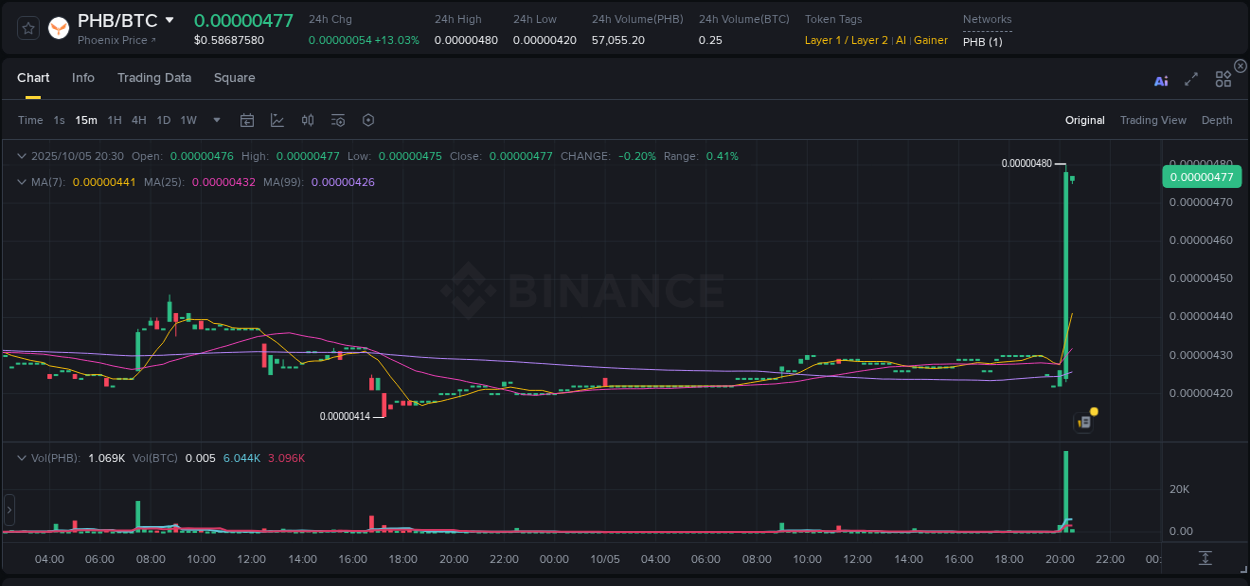Collapse the Vol(PHB) volume panel chevron
Viewport: 1250px width, 586px height.
[x=22, y=457]
